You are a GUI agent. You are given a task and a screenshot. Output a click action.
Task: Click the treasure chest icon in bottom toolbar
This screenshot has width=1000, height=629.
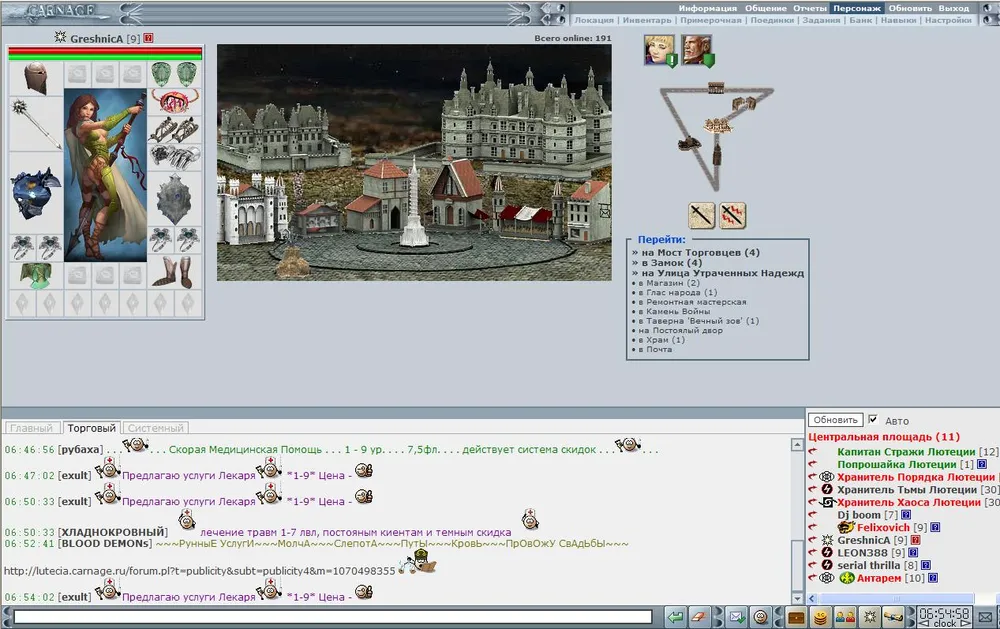(796, 616)
